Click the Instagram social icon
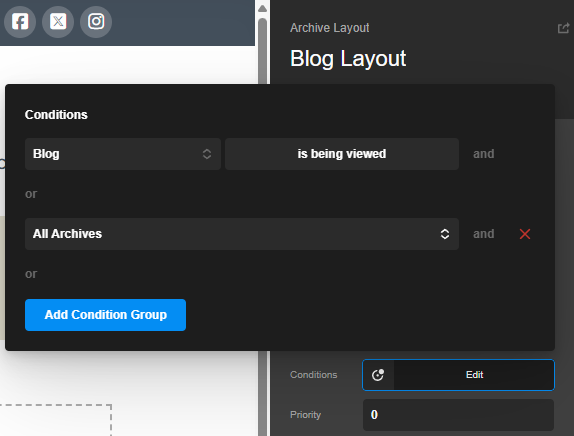Viewport: 574px width, 436px height. (x=96, y=22)
